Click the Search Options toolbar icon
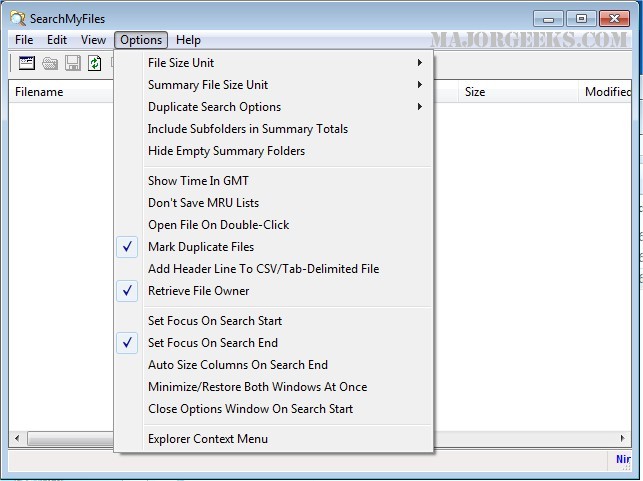This screenshot has width=643, height=481. click(x=27, y=63)
